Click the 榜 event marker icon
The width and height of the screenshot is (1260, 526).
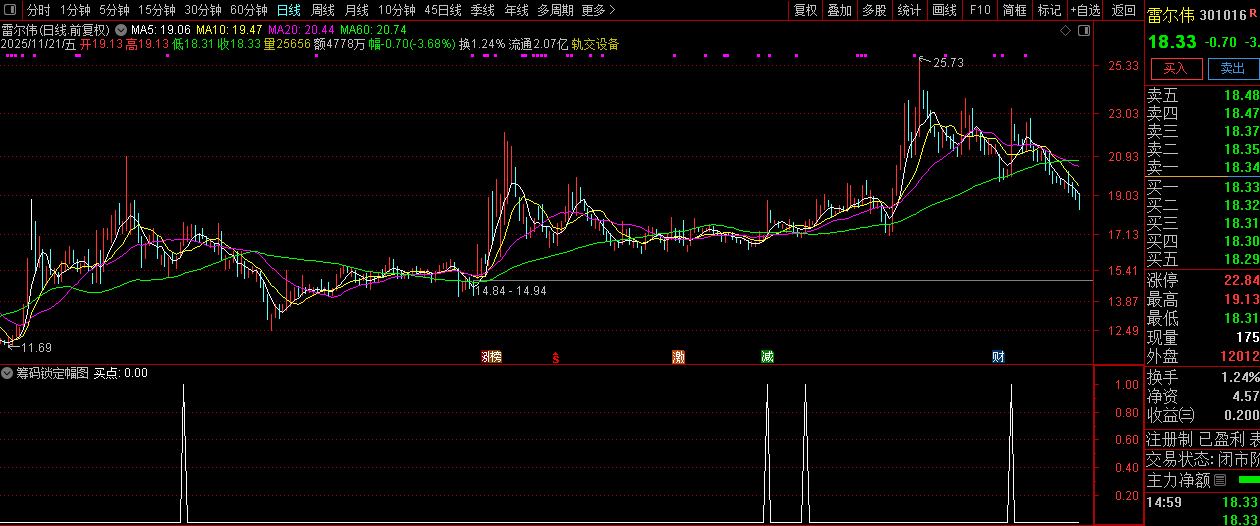point(491,356)
